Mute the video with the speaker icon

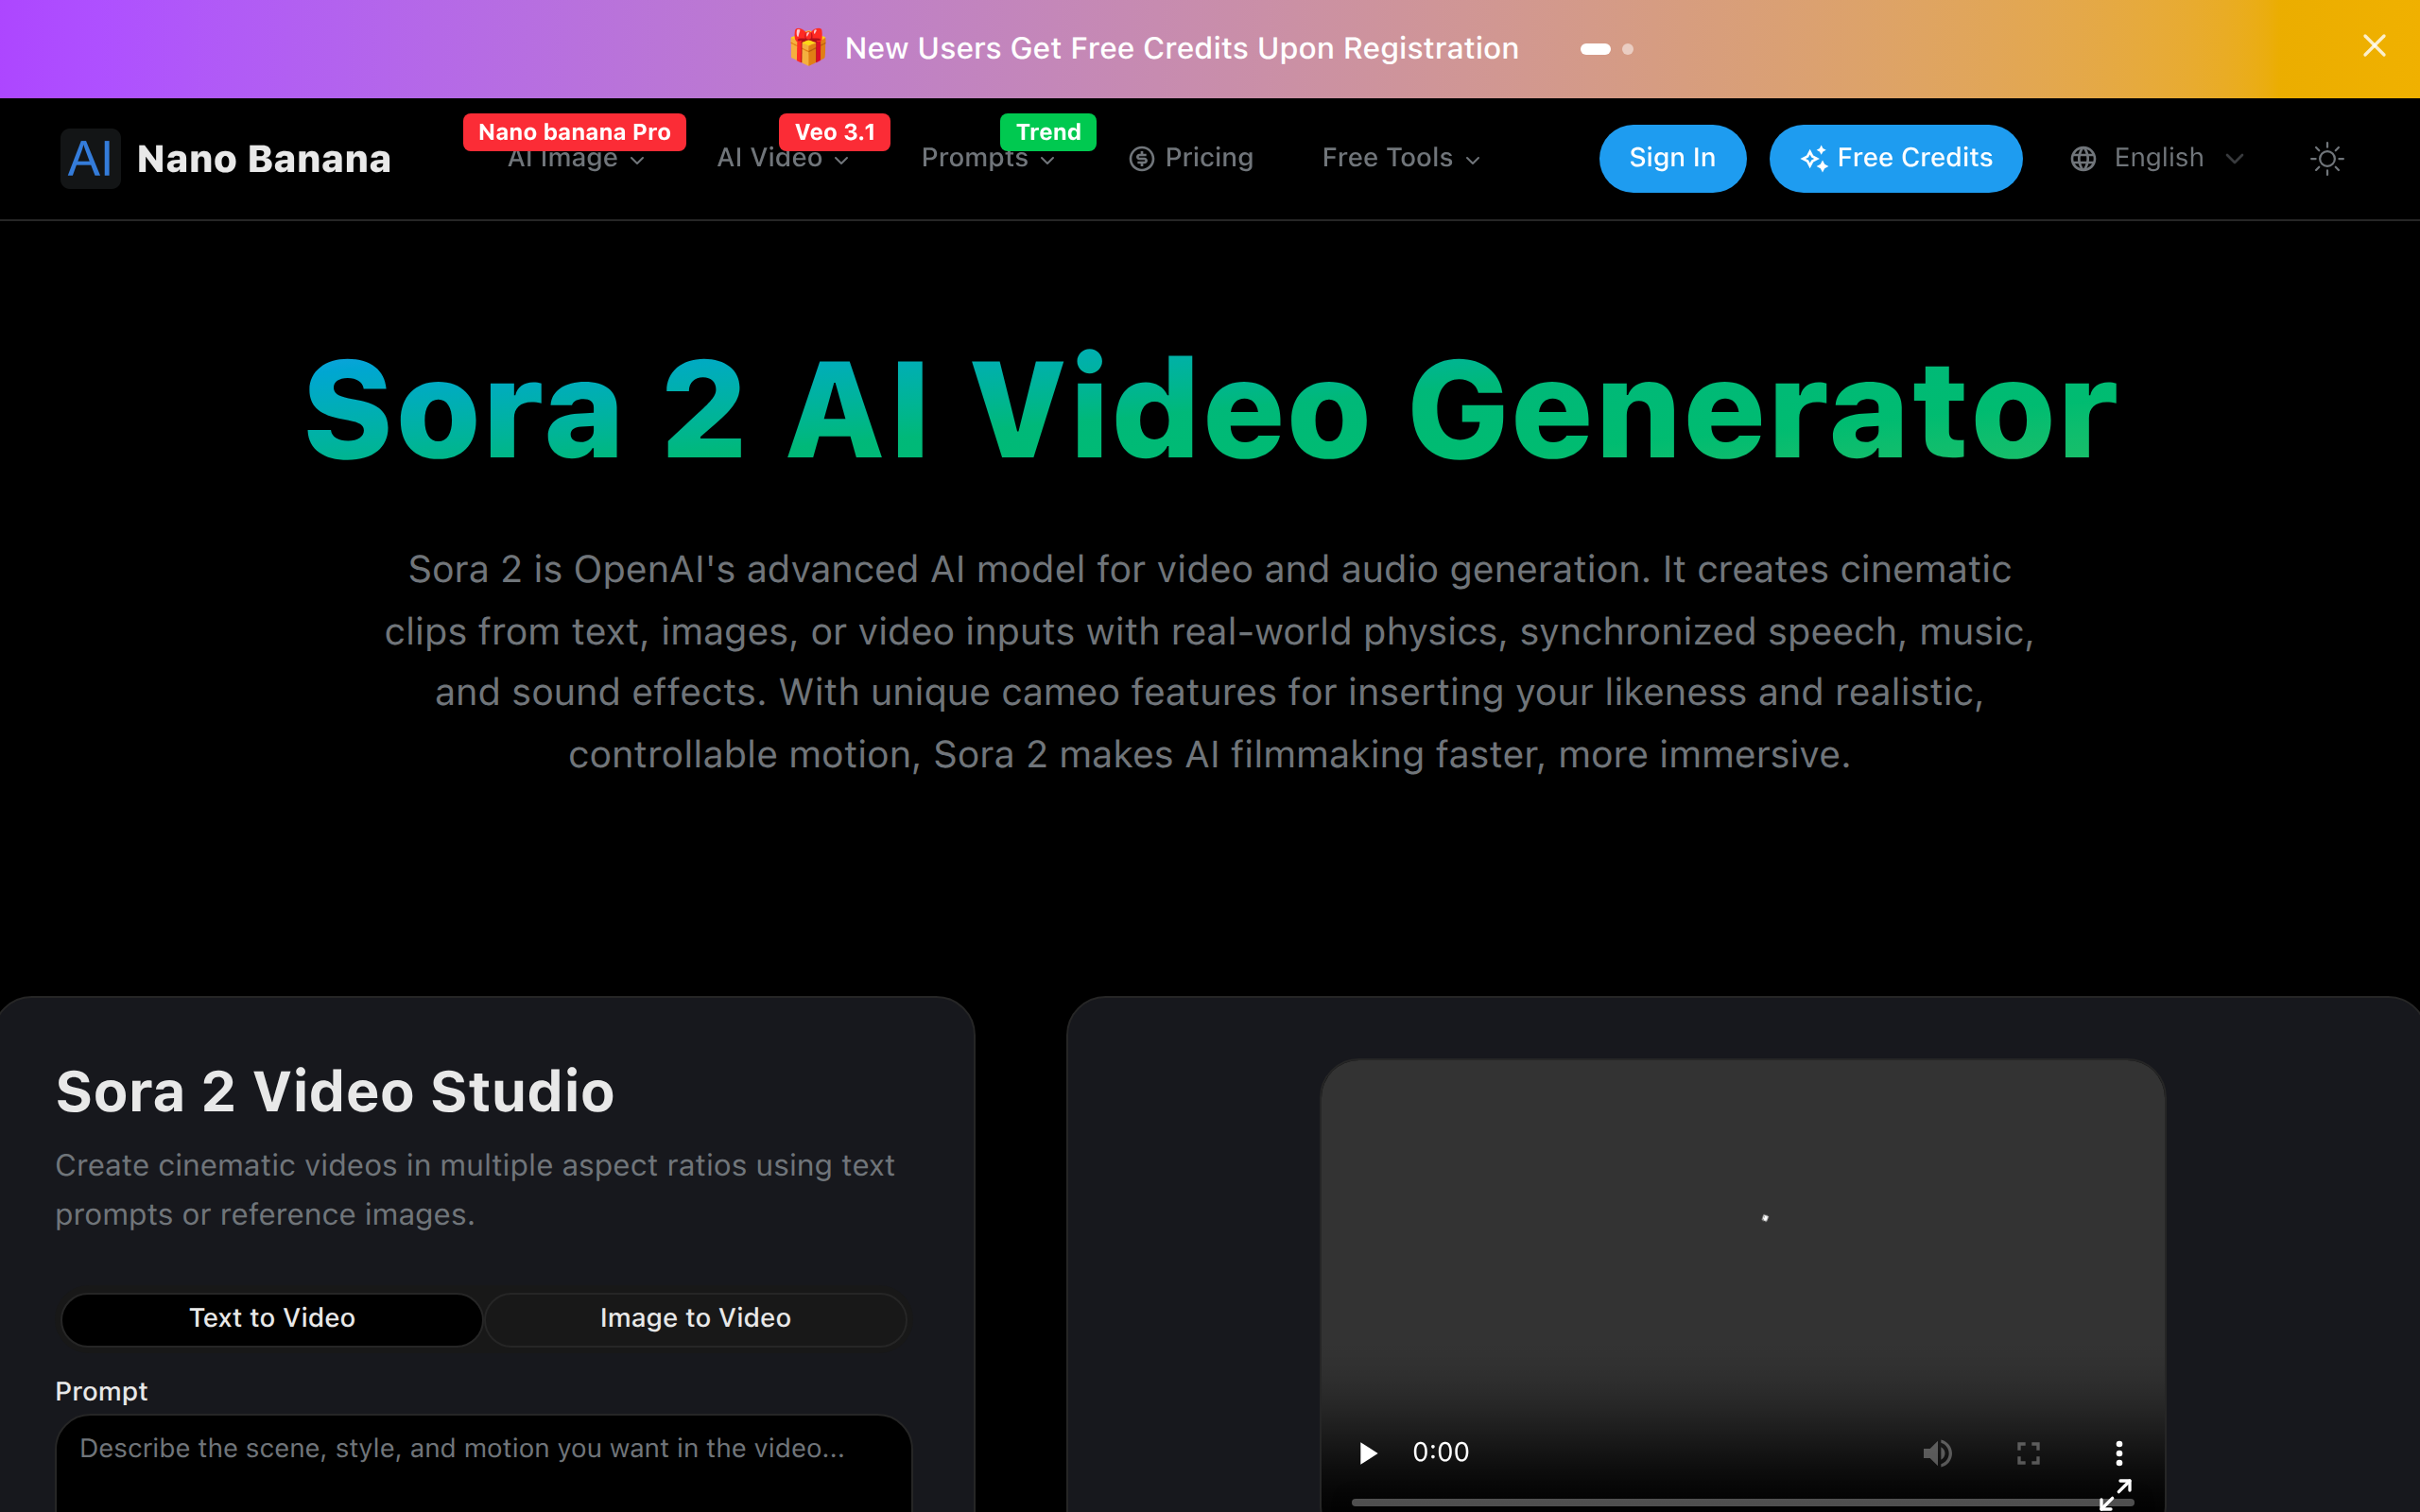click(1937, 1452)
